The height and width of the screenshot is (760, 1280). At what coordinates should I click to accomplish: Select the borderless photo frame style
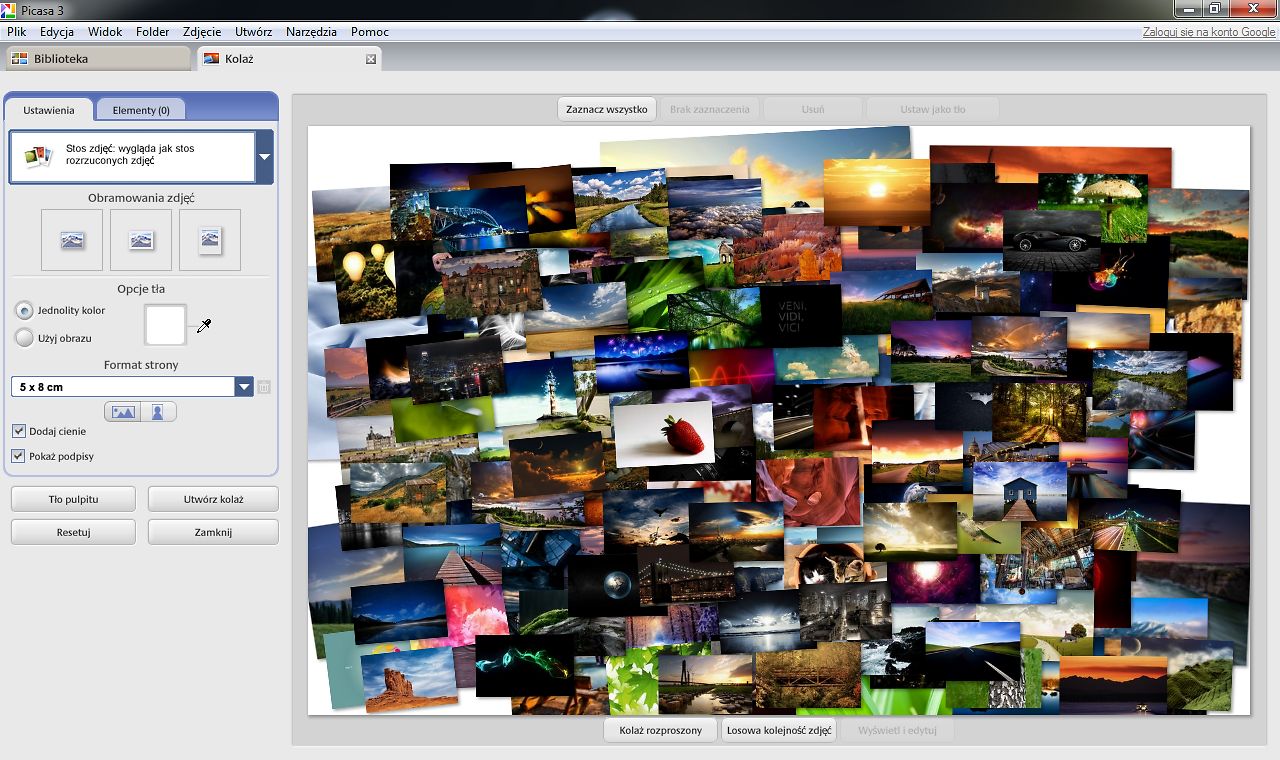tap(72, 240)
